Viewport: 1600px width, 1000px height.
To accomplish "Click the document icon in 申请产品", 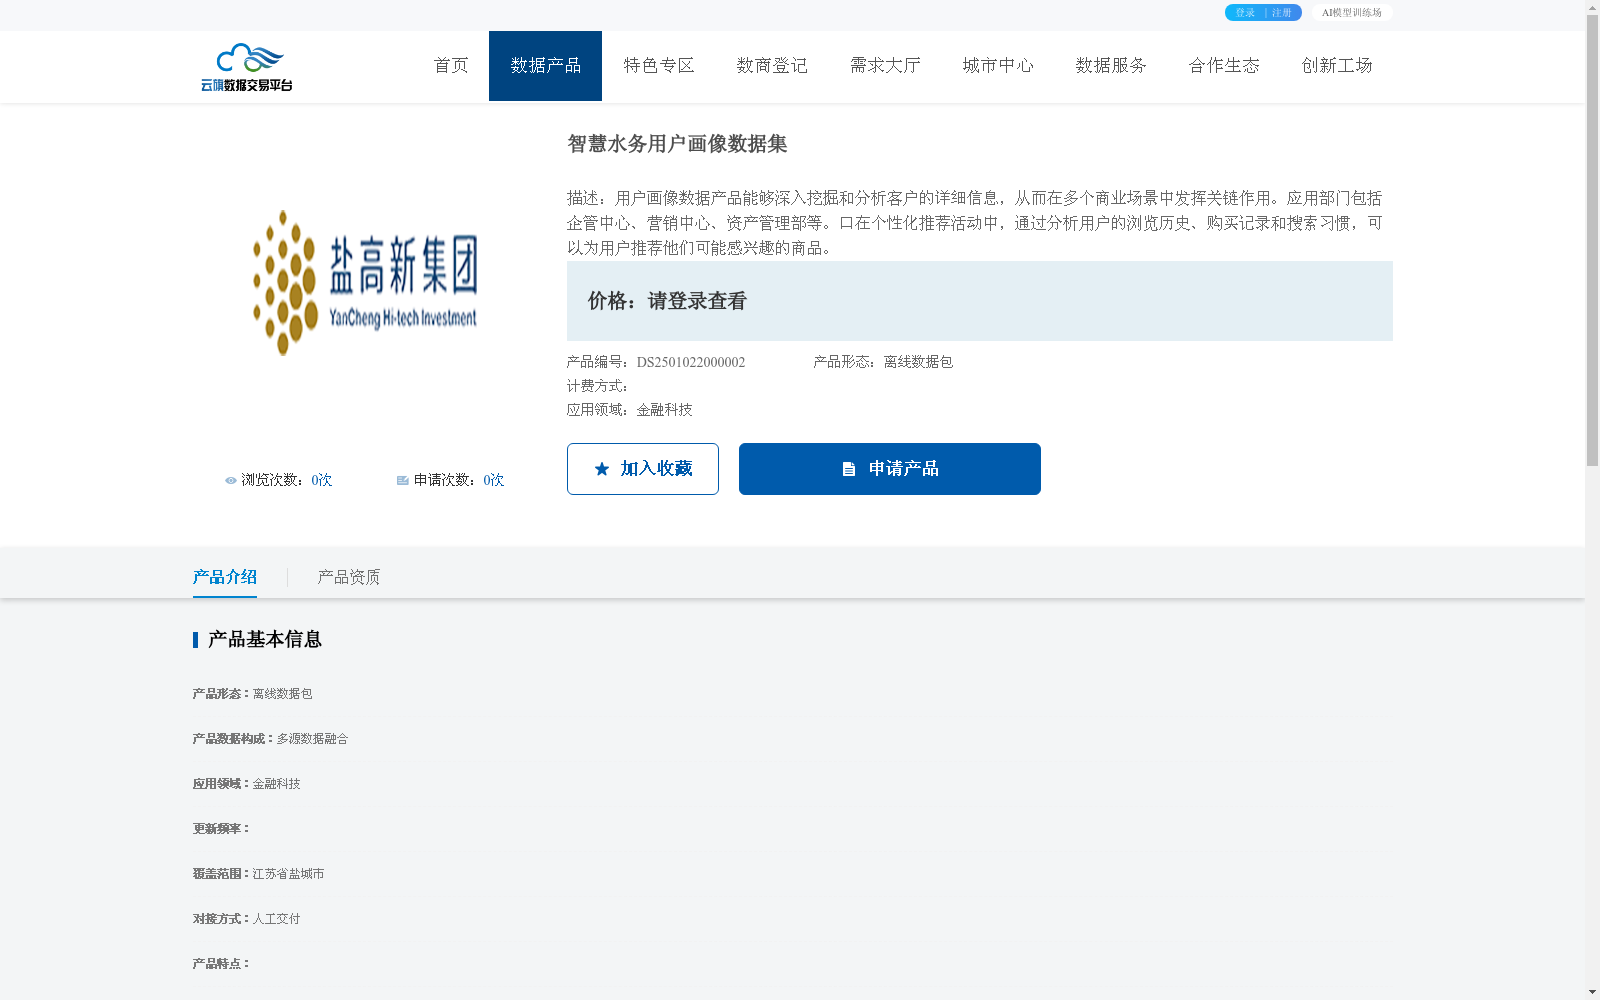I will click(x=849, y=469).
